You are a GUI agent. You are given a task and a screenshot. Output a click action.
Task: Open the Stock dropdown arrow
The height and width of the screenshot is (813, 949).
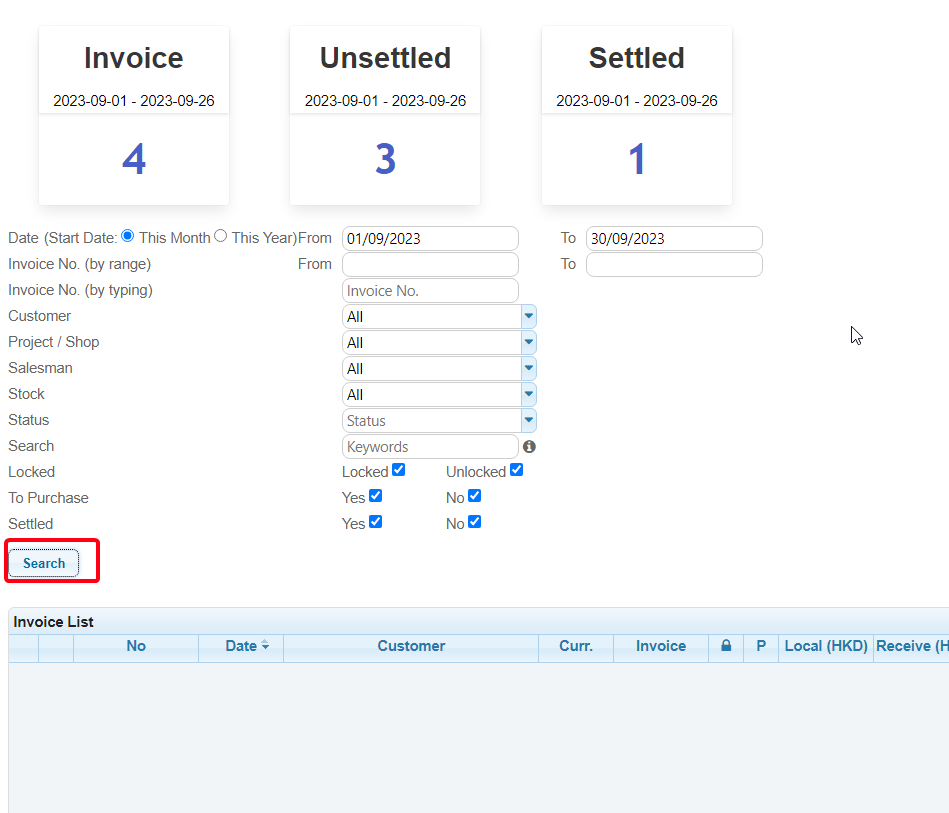point(528,395)
